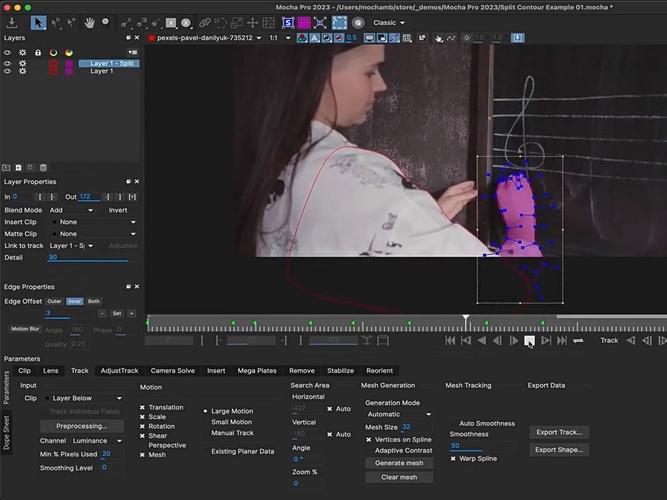Toggle the Shear motion checkbox
The height and width of the screenshot is (500, 667).
143,435
